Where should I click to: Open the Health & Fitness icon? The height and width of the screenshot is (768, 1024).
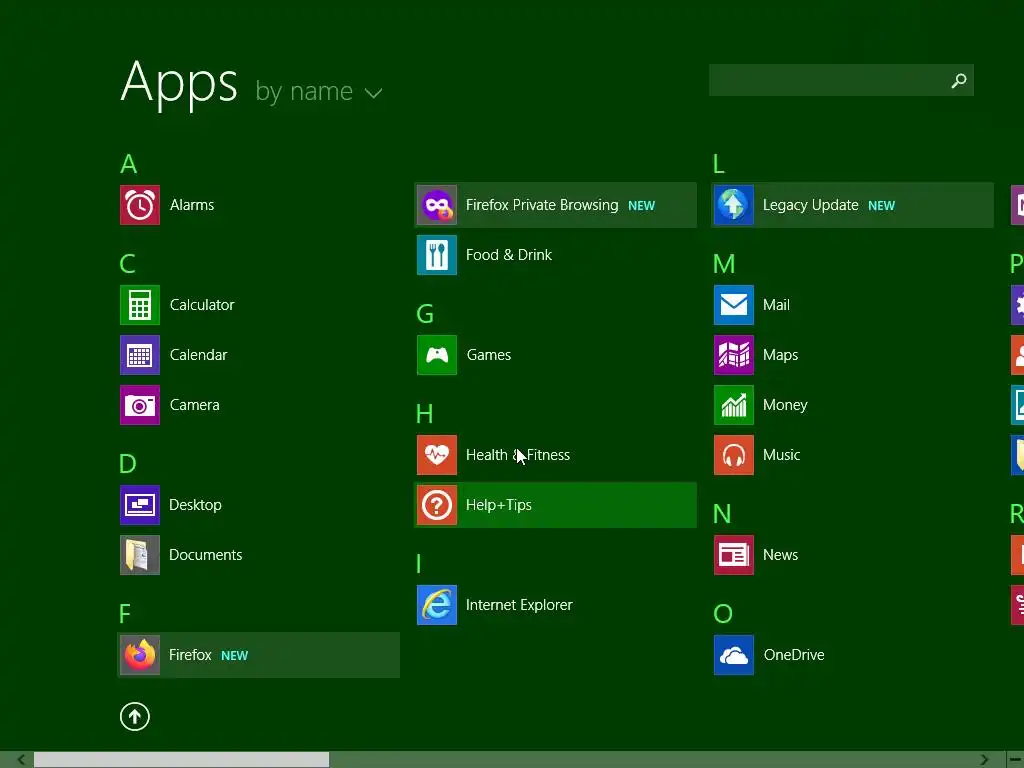[437, 455]
